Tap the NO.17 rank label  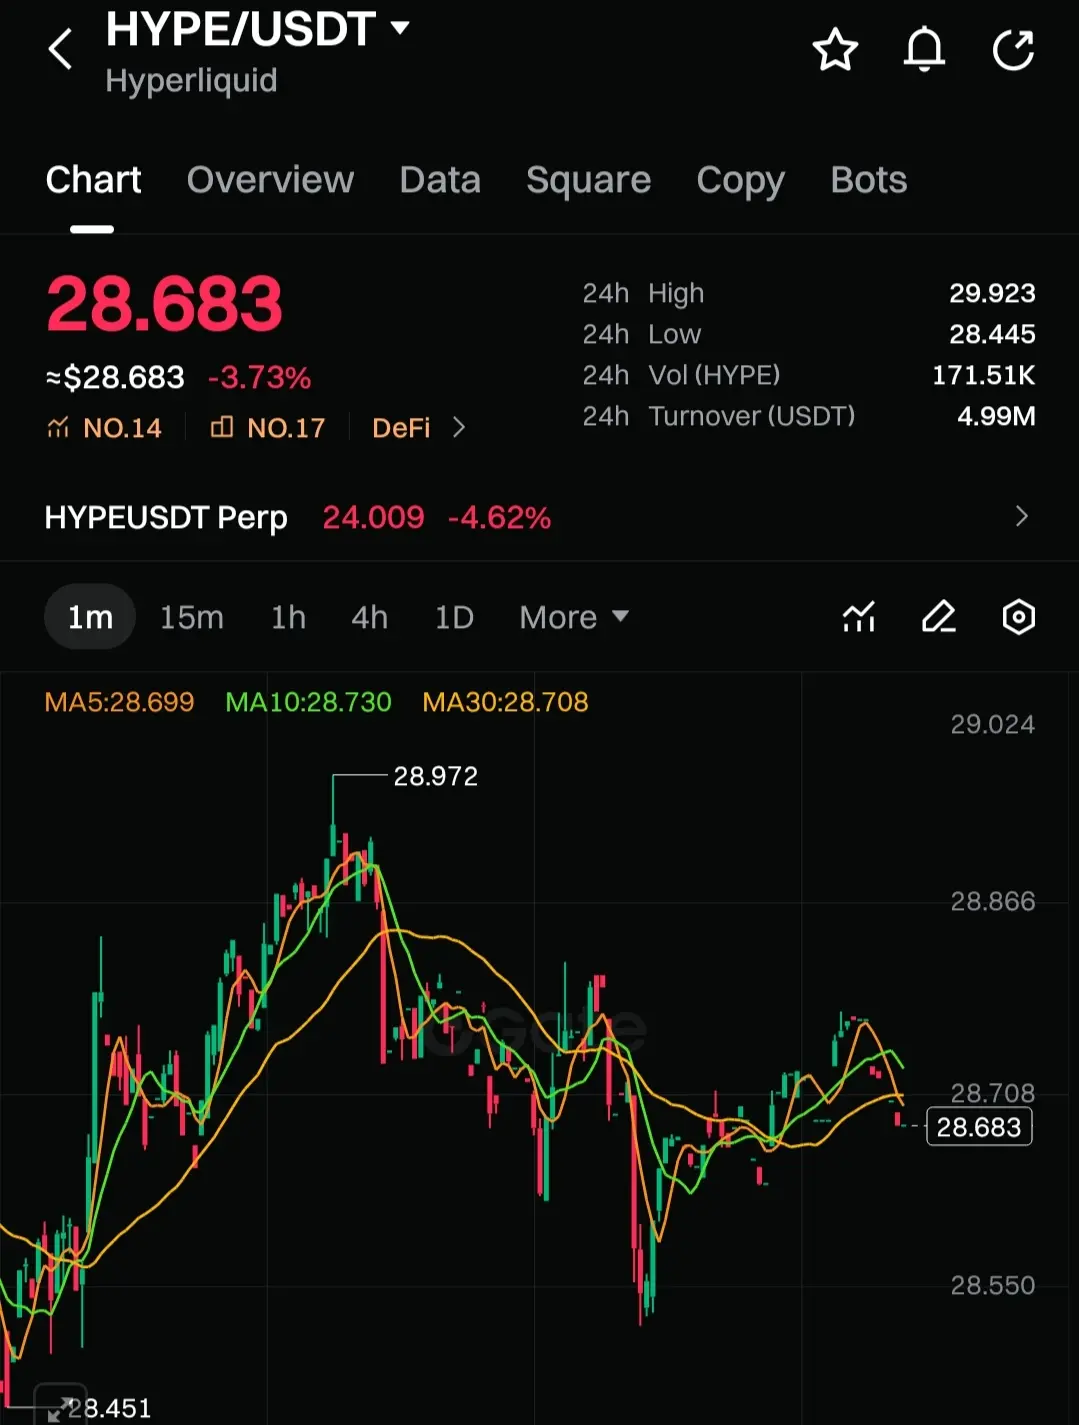click(286, 428)
